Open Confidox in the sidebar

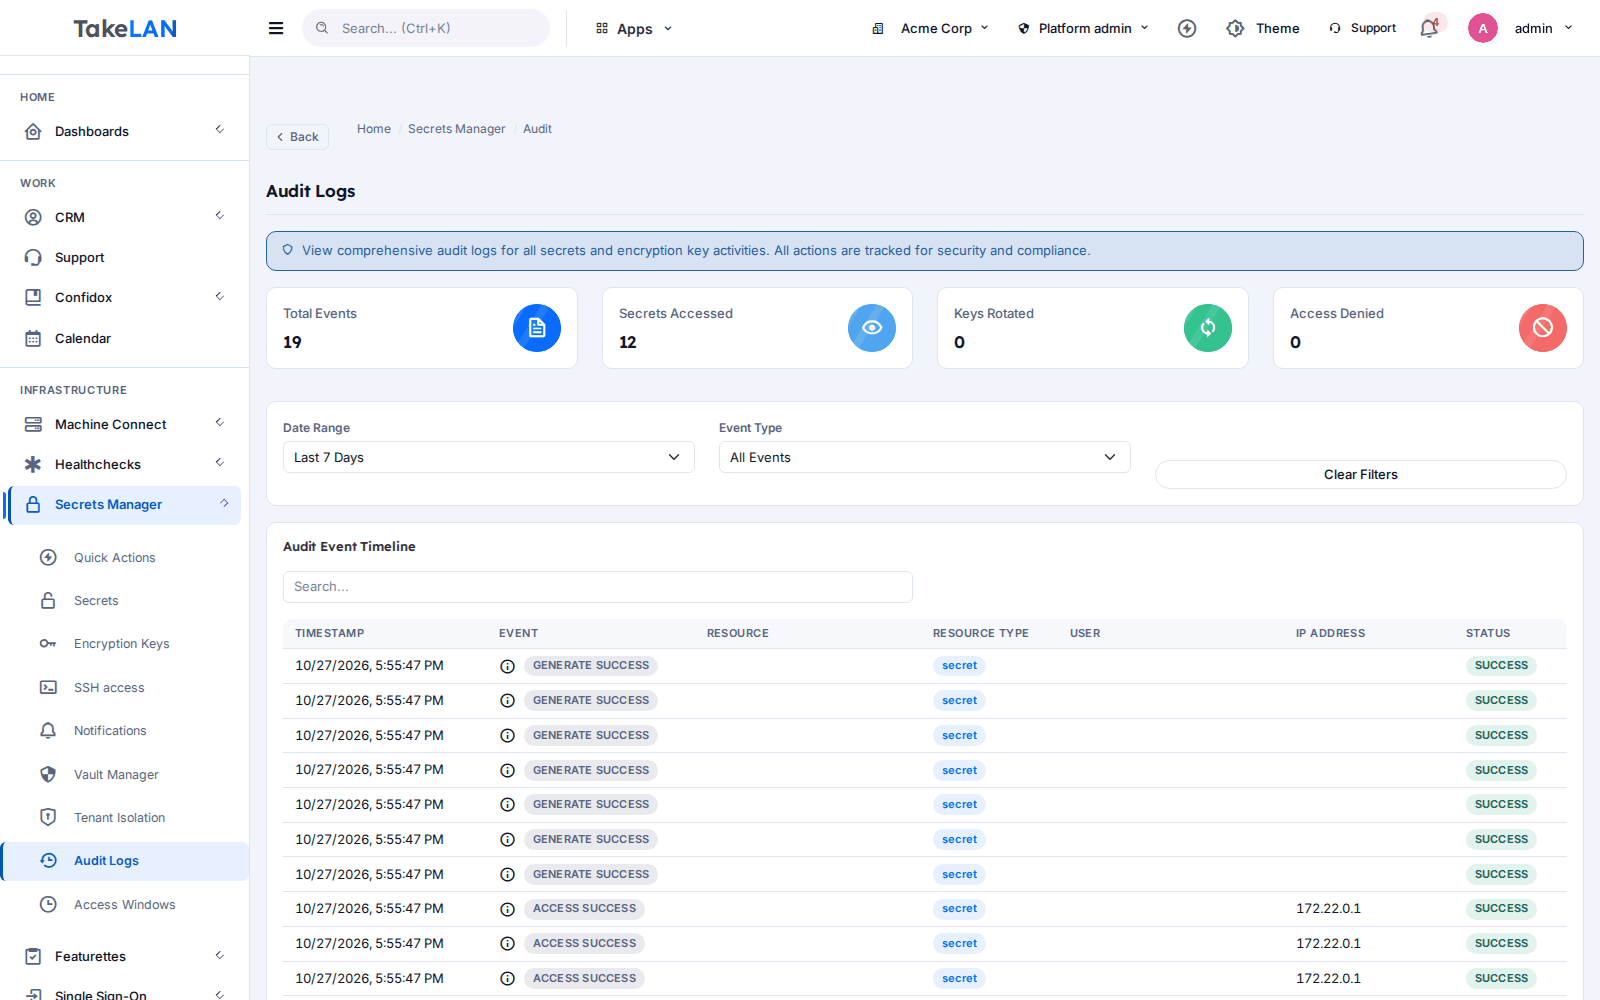[x=84, y=297]
